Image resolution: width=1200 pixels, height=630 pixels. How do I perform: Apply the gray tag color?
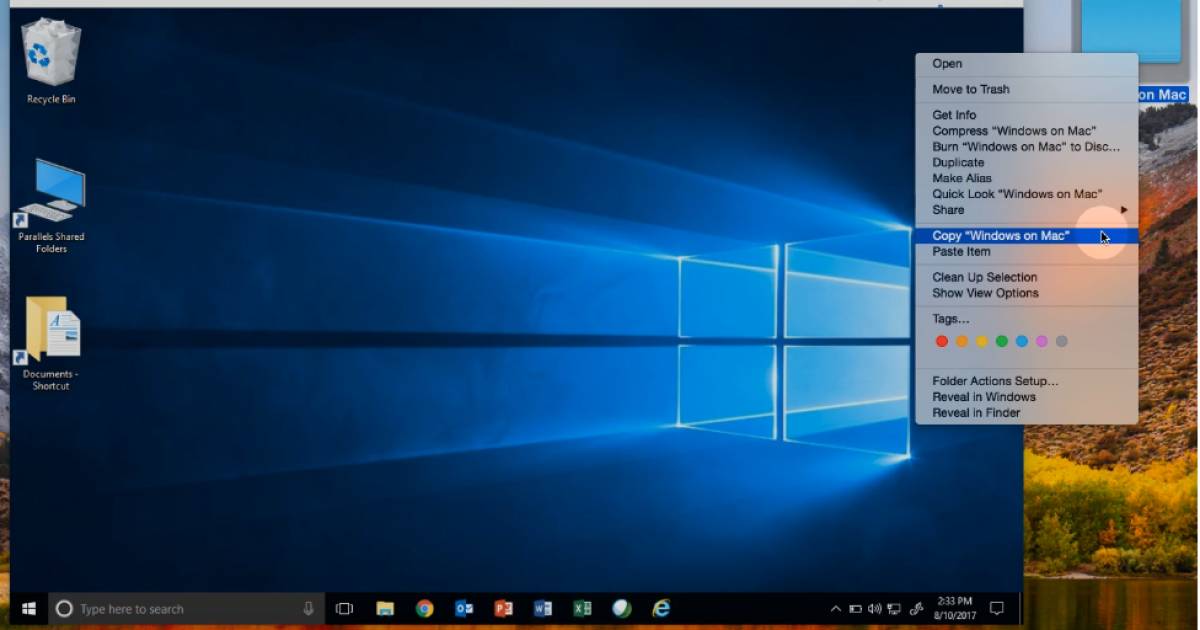click(1061, 342)
